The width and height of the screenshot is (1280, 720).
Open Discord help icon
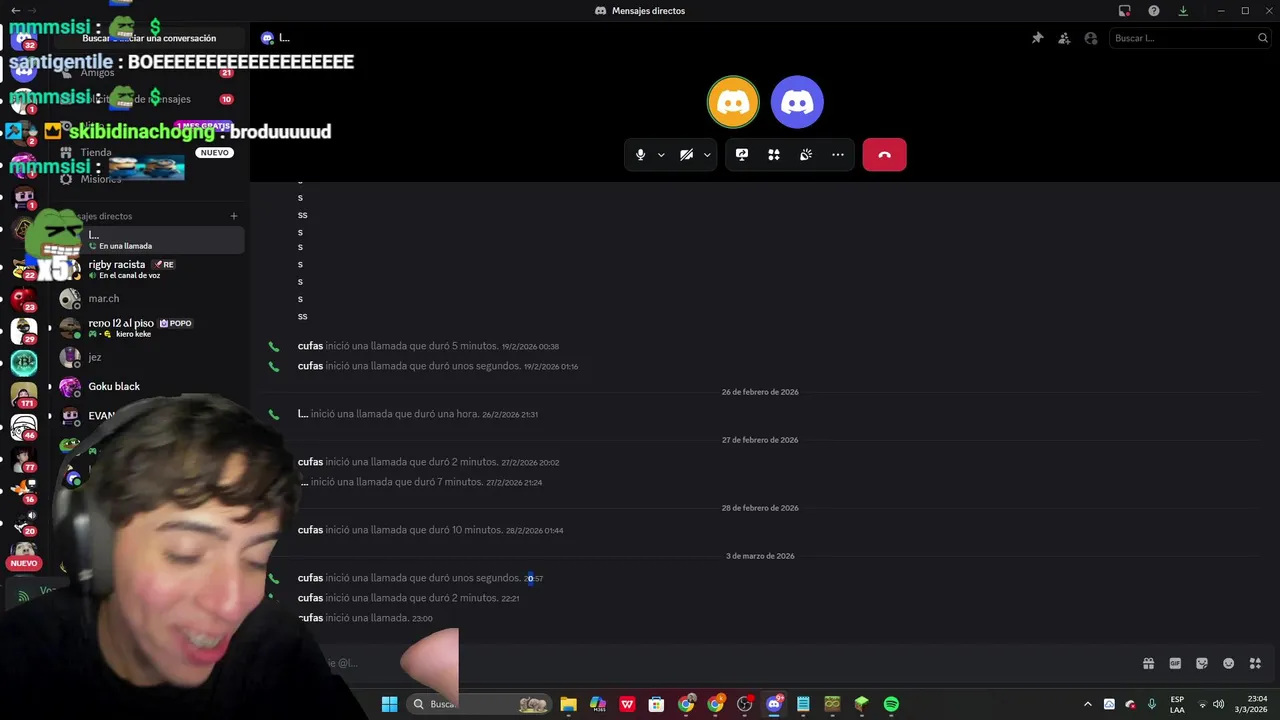tap(1154, 11)
